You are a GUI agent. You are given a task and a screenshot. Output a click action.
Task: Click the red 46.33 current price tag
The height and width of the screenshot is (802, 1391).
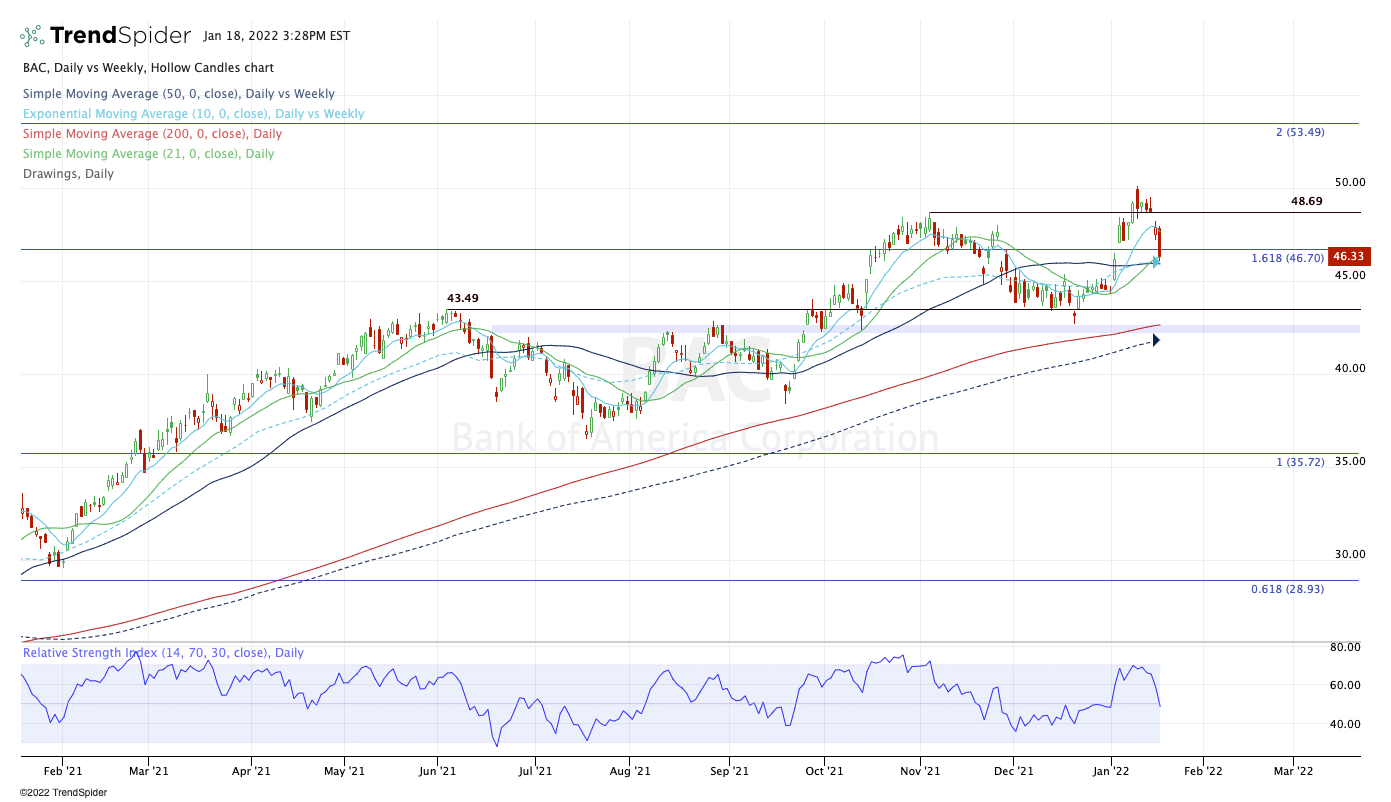pos(1349,256)
